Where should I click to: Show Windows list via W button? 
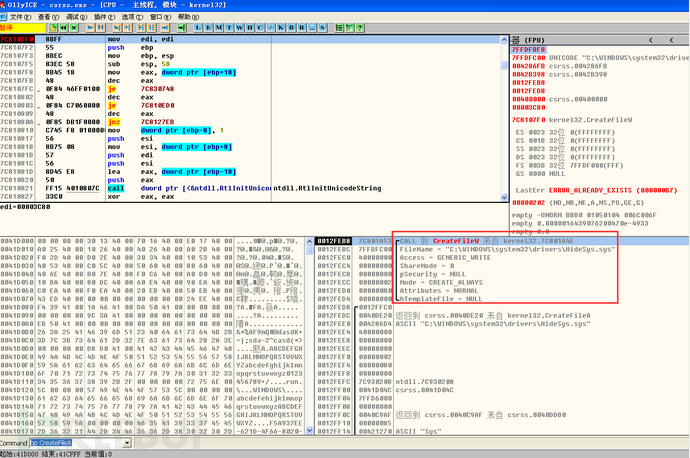pos(240,28)
